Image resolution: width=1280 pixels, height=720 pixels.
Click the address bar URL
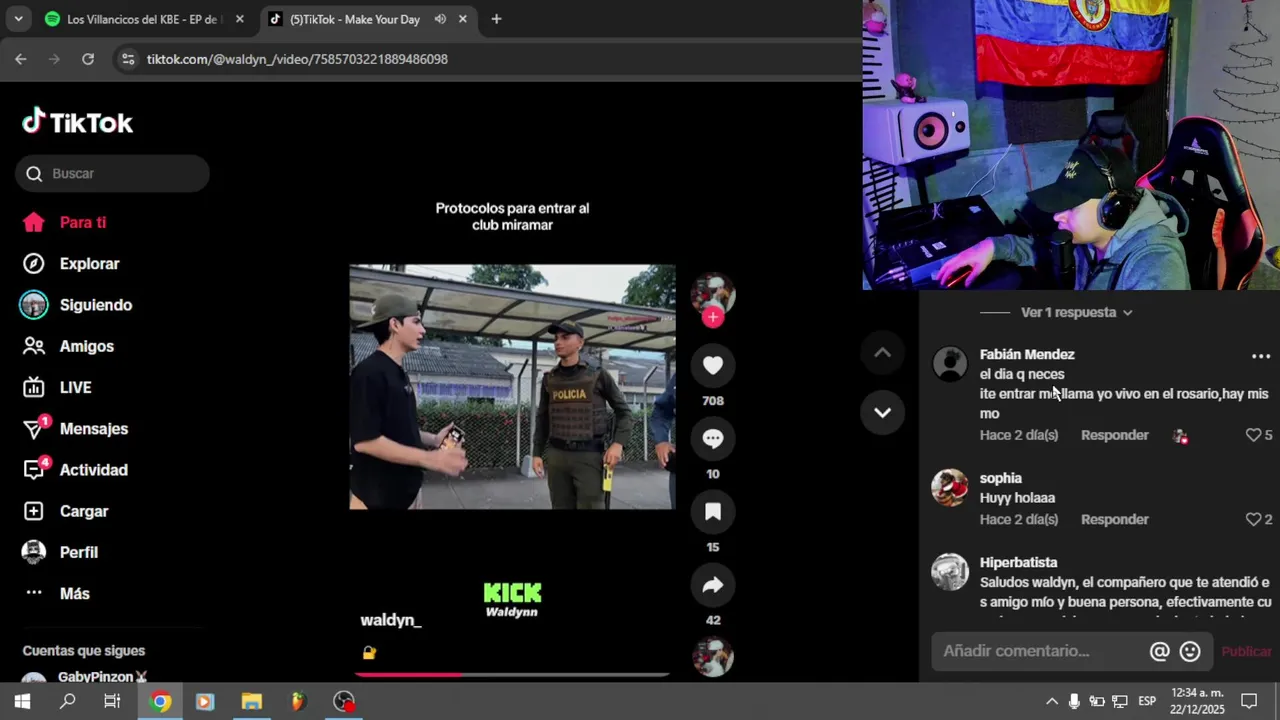tap(297, 59)
